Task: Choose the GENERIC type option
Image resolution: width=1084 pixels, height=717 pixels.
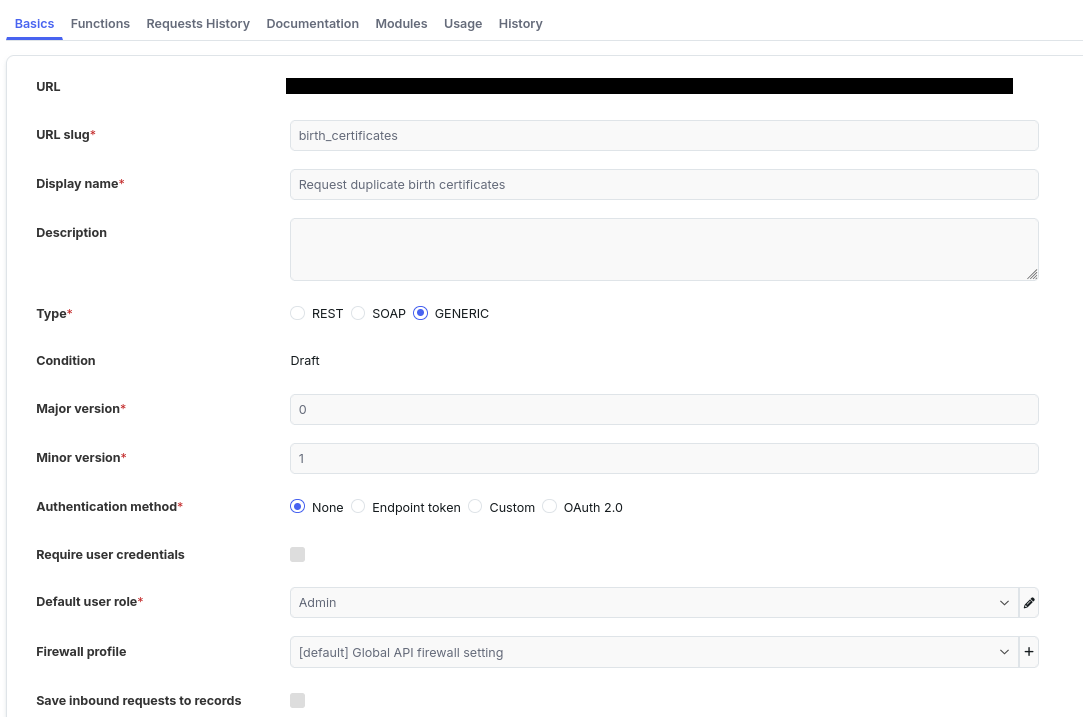Action: [x=420, y=313]
